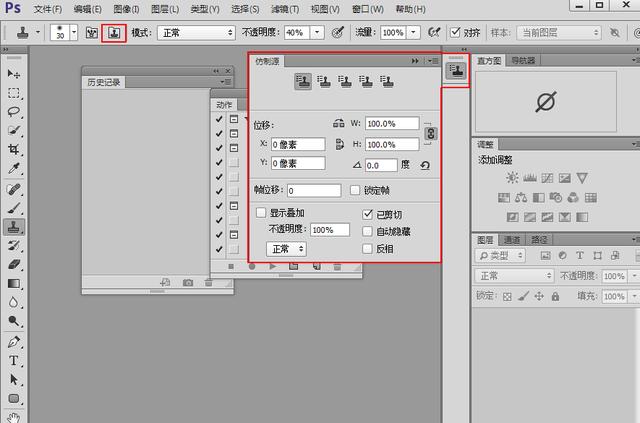
Task: Flip clone source vertically
Action: 340,144
